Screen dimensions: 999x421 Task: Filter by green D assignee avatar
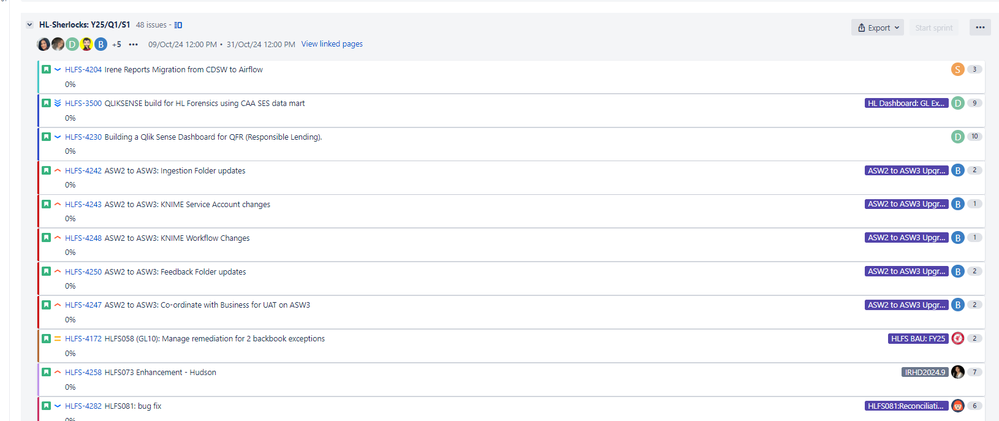(x=72, y=44)
